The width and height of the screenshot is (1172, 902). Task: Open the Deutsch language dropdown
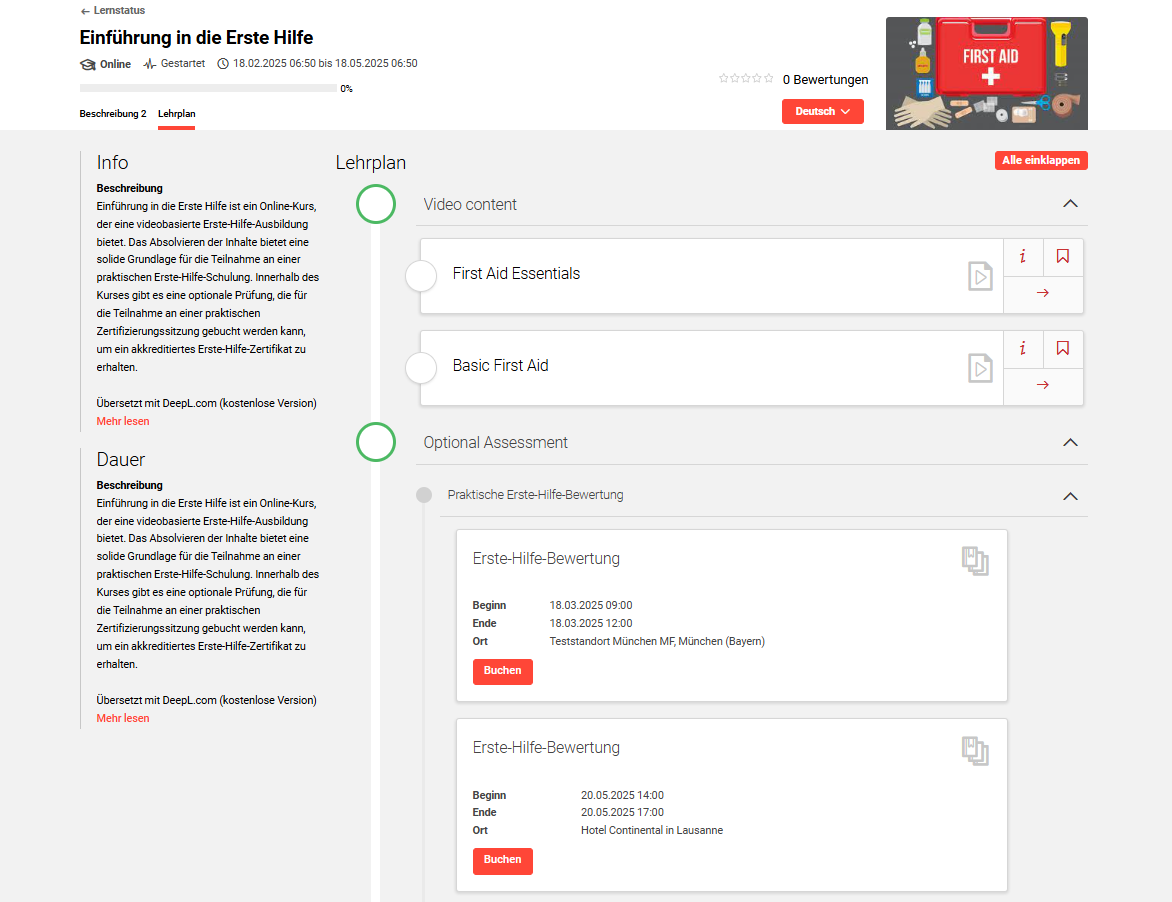pyautogui.click(x=822, y=112)
